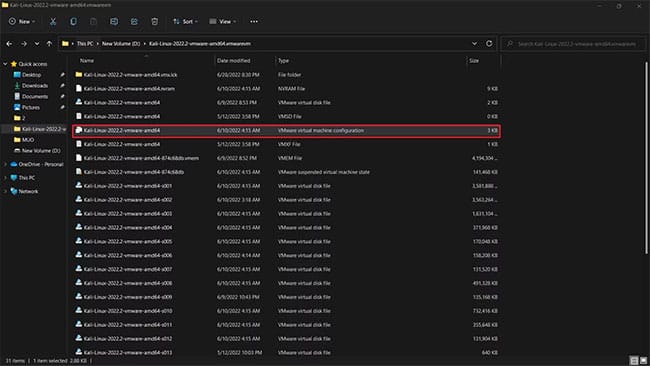Click the search box for this folder
The height and width of the screenshot is (366, 650).
pos(573,44)
